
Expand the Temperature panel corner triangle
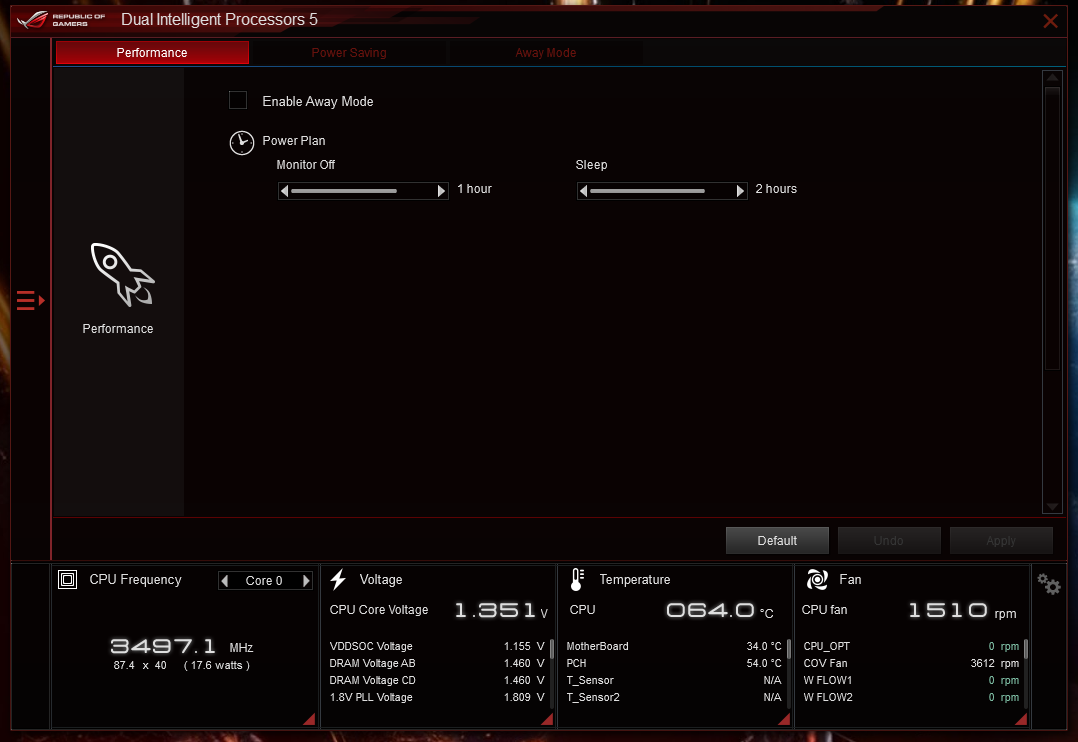coord(784,719)
